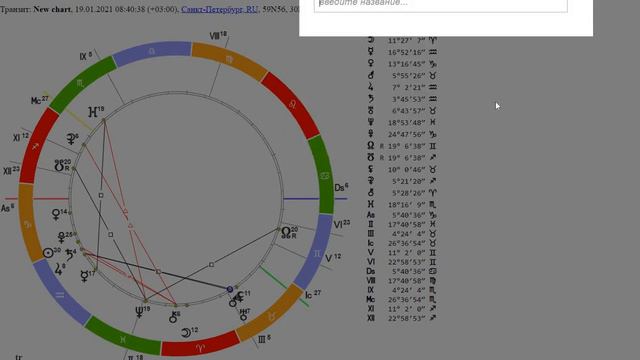Select the Venus symbol in the positions table
Screen dimensions: 640x360
[371, 63]
